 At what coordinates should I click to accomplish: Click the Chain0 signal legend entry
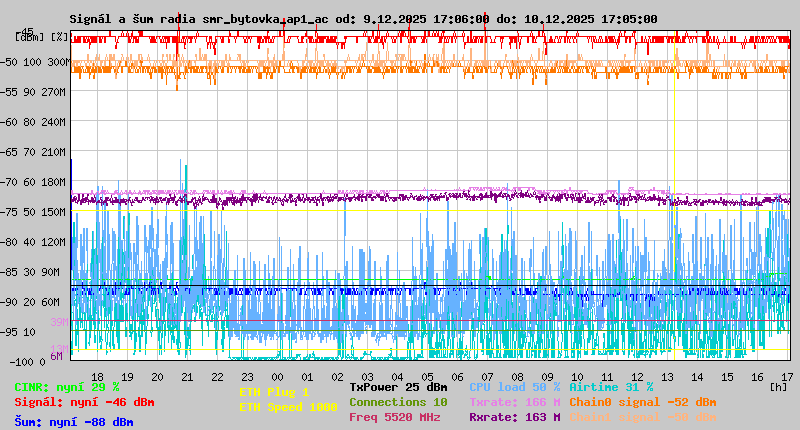point(642,402)
